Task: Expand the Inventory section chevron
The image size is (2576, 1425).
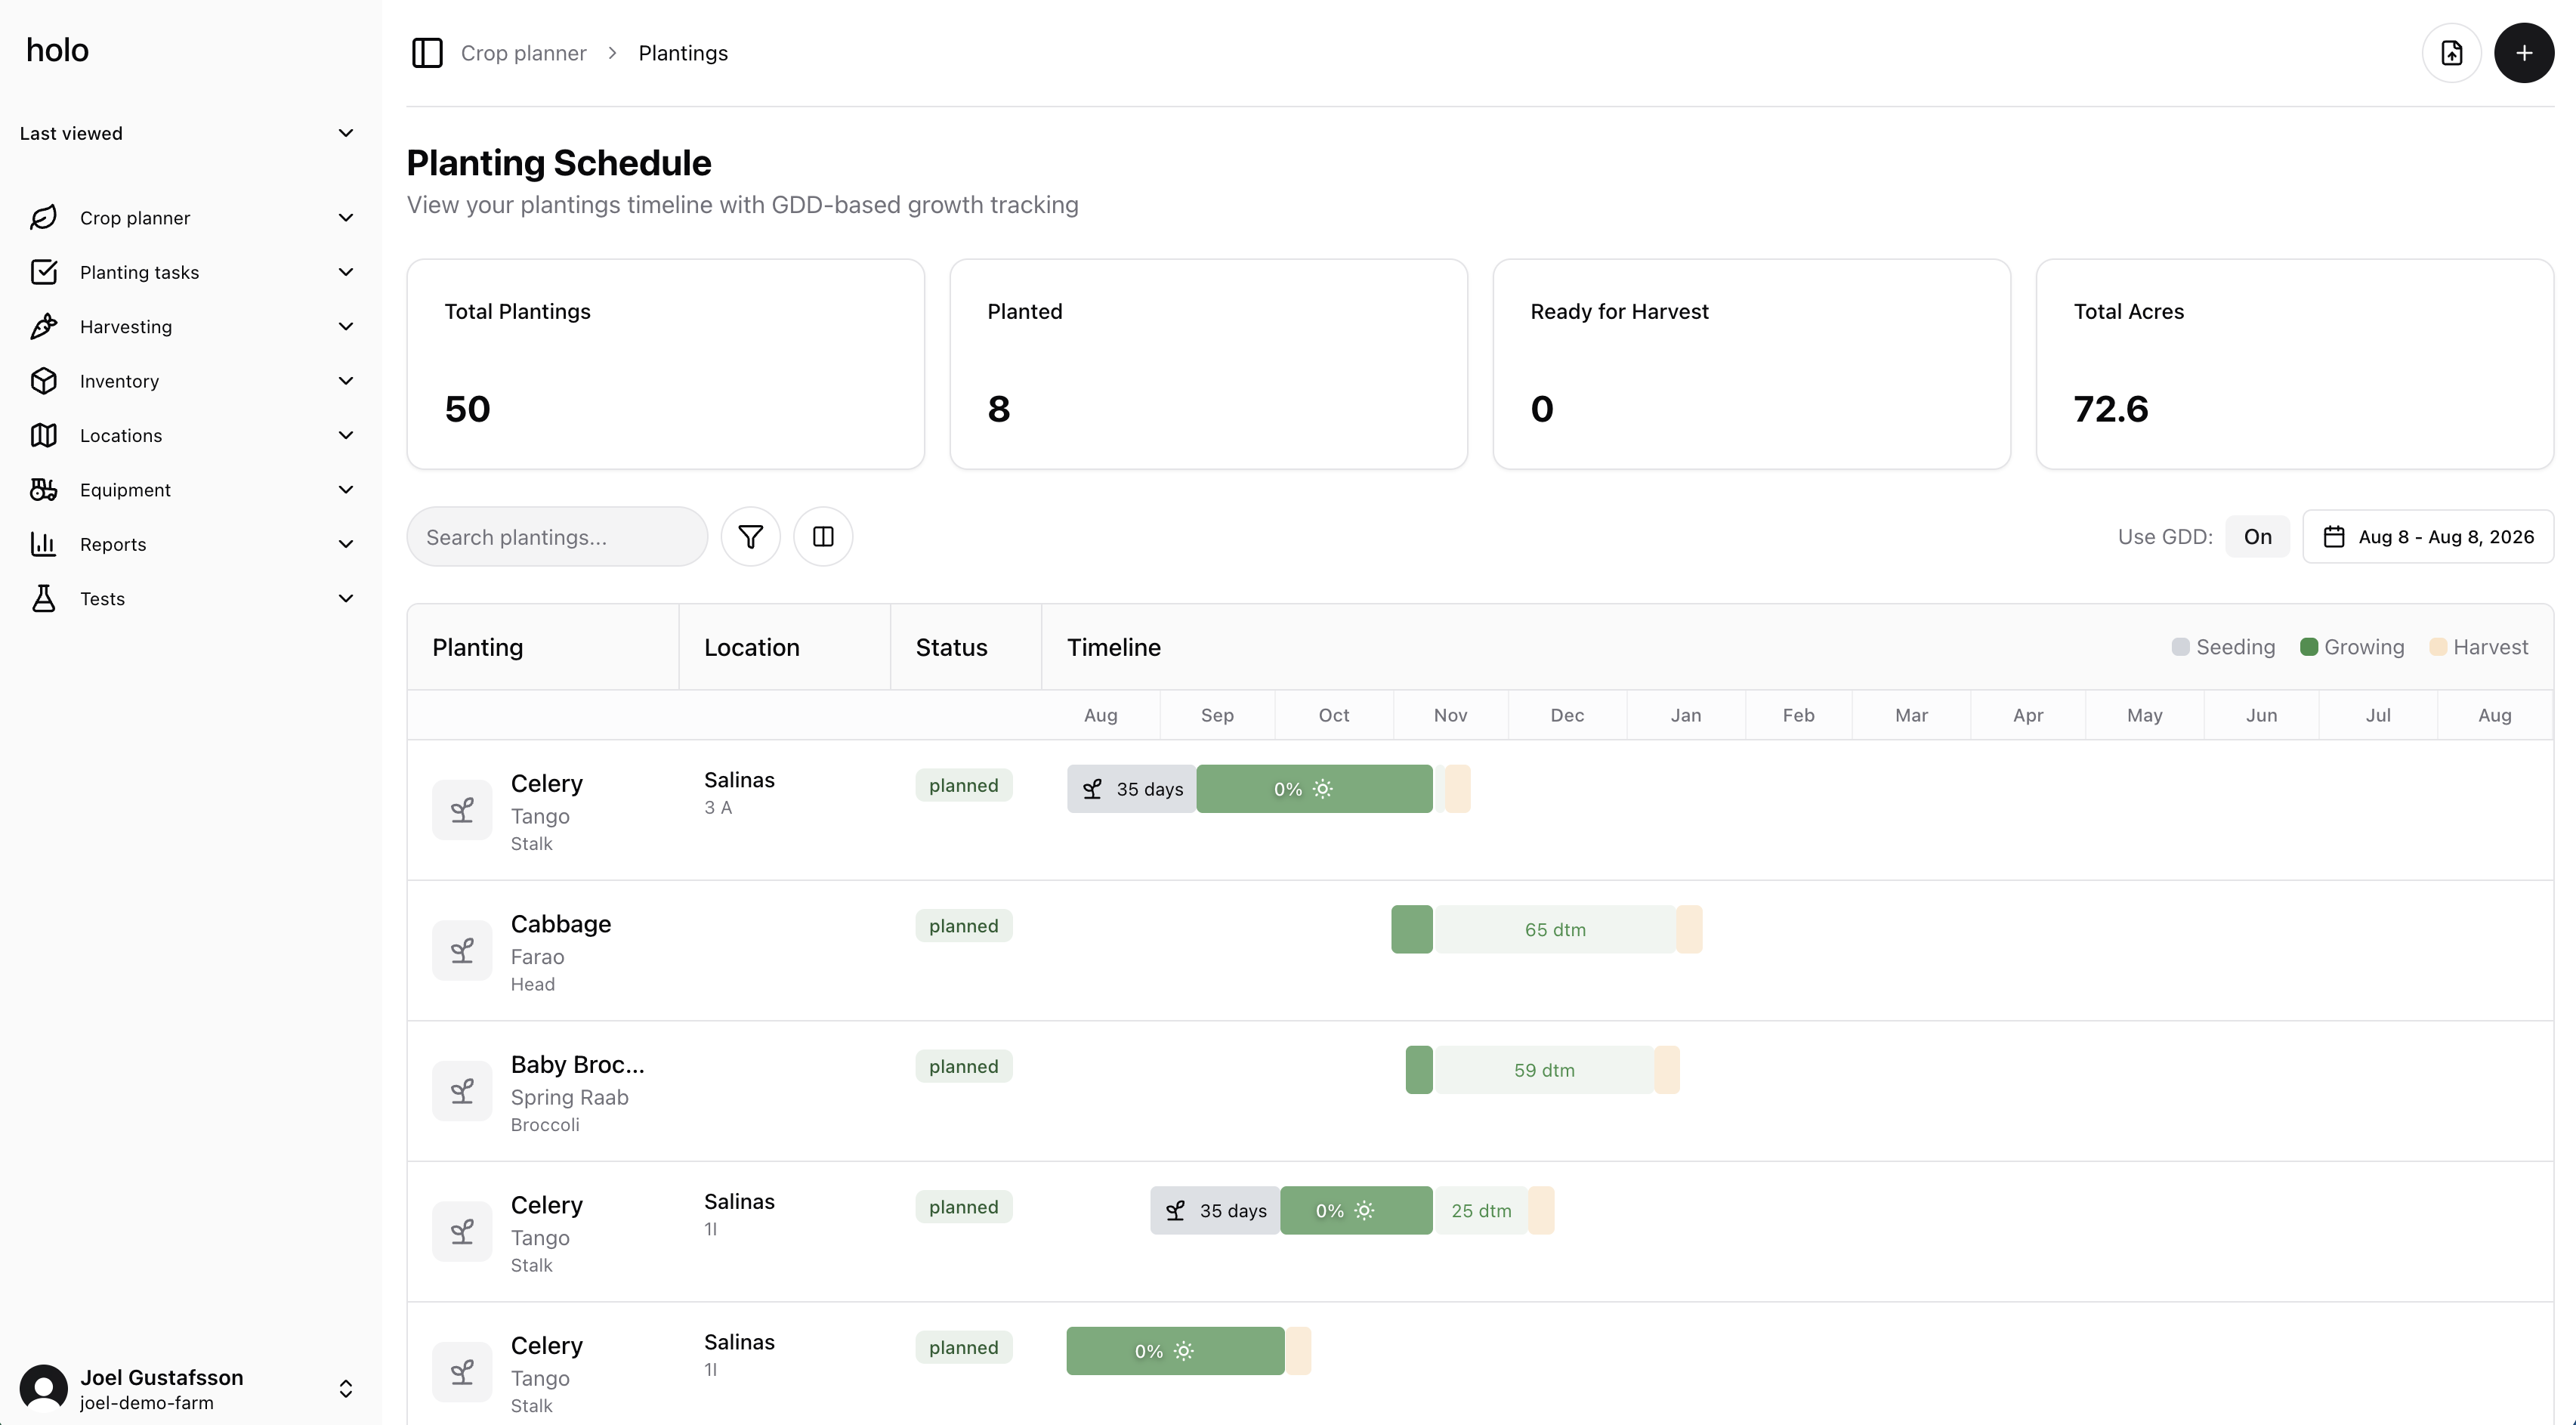Action: pyautogui.click(x=346, y=381)
